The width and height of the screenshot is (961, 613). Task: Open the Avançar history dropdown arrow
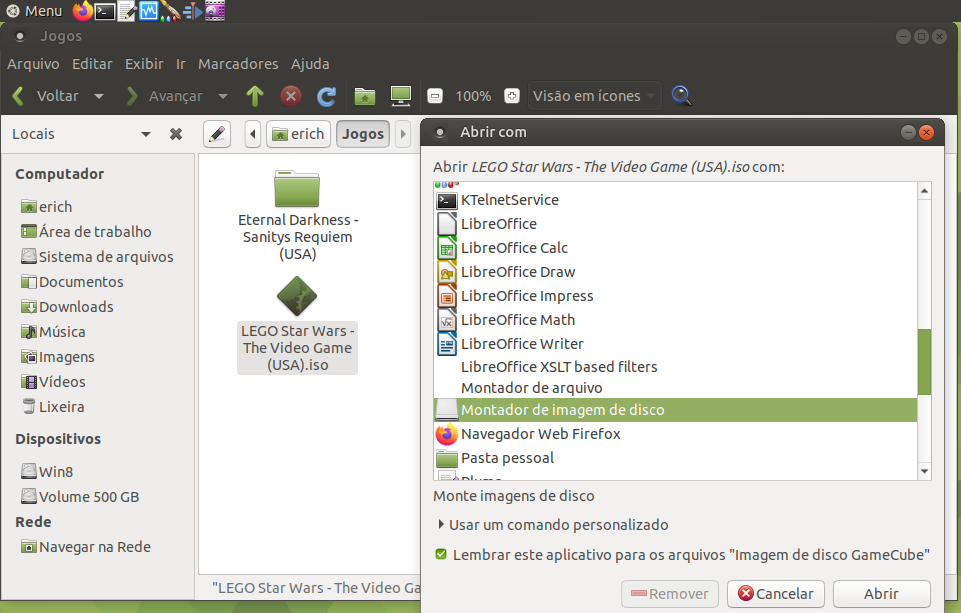[x=223, y=96]
